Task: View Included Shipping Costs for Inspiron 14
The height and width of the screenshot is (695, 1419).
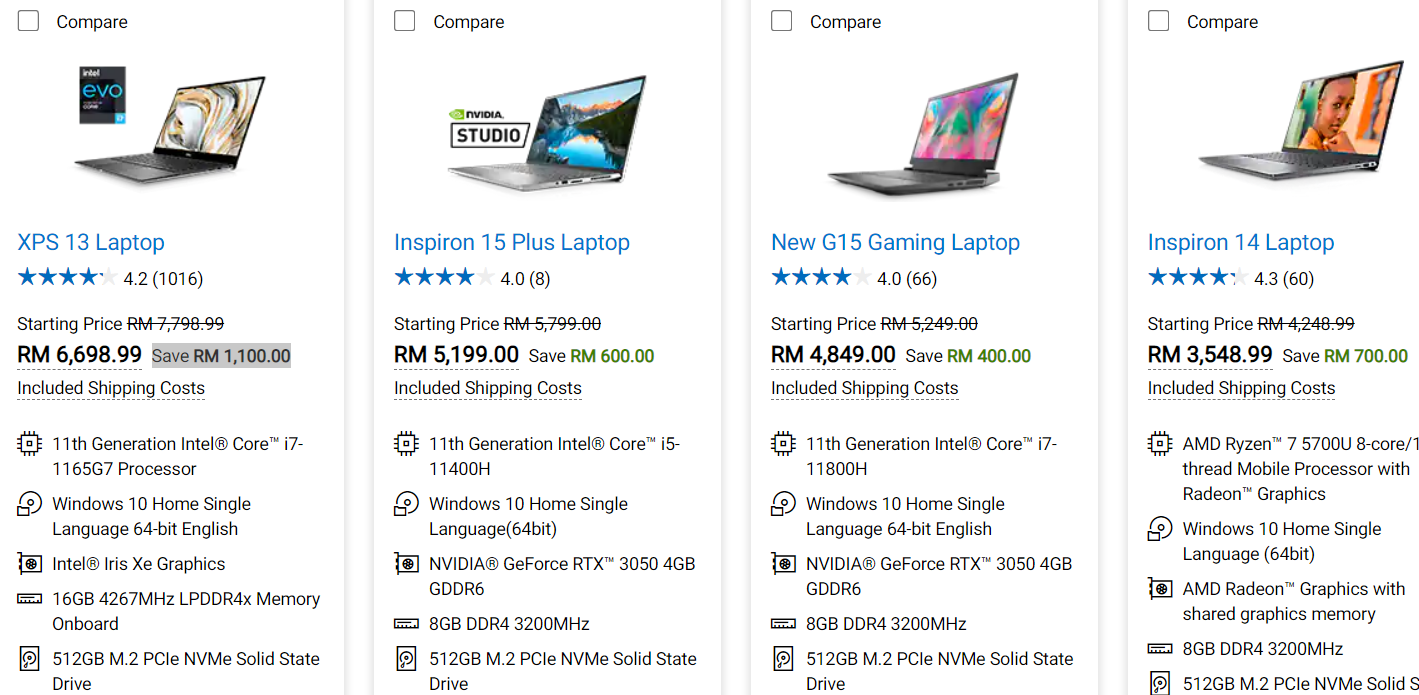Action: click(1241, 388)
